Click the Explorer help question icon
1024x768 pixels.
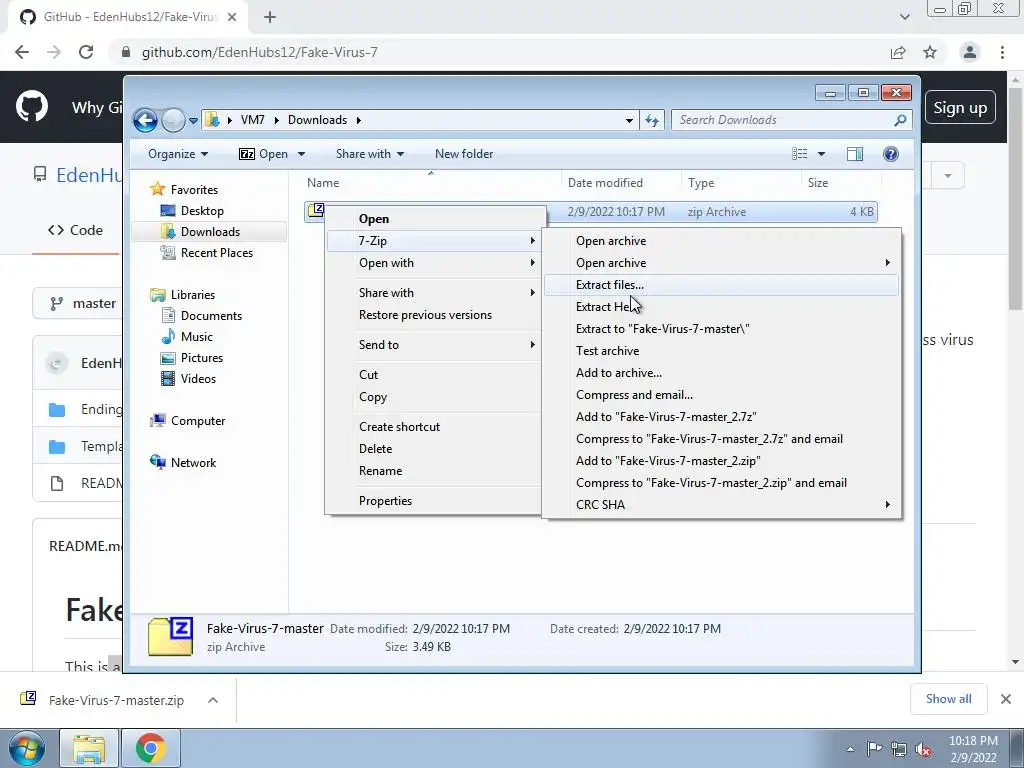[x=890, y=154]
